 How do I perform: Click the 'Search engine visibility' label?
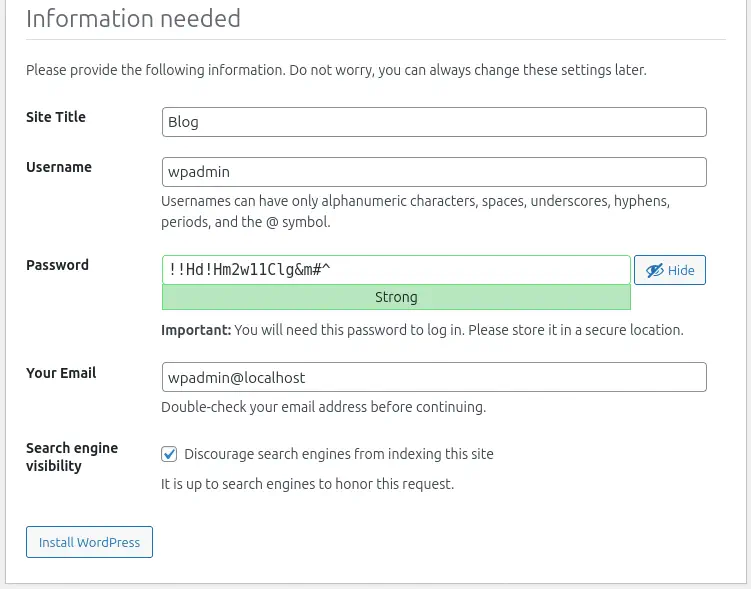point(71,457)
